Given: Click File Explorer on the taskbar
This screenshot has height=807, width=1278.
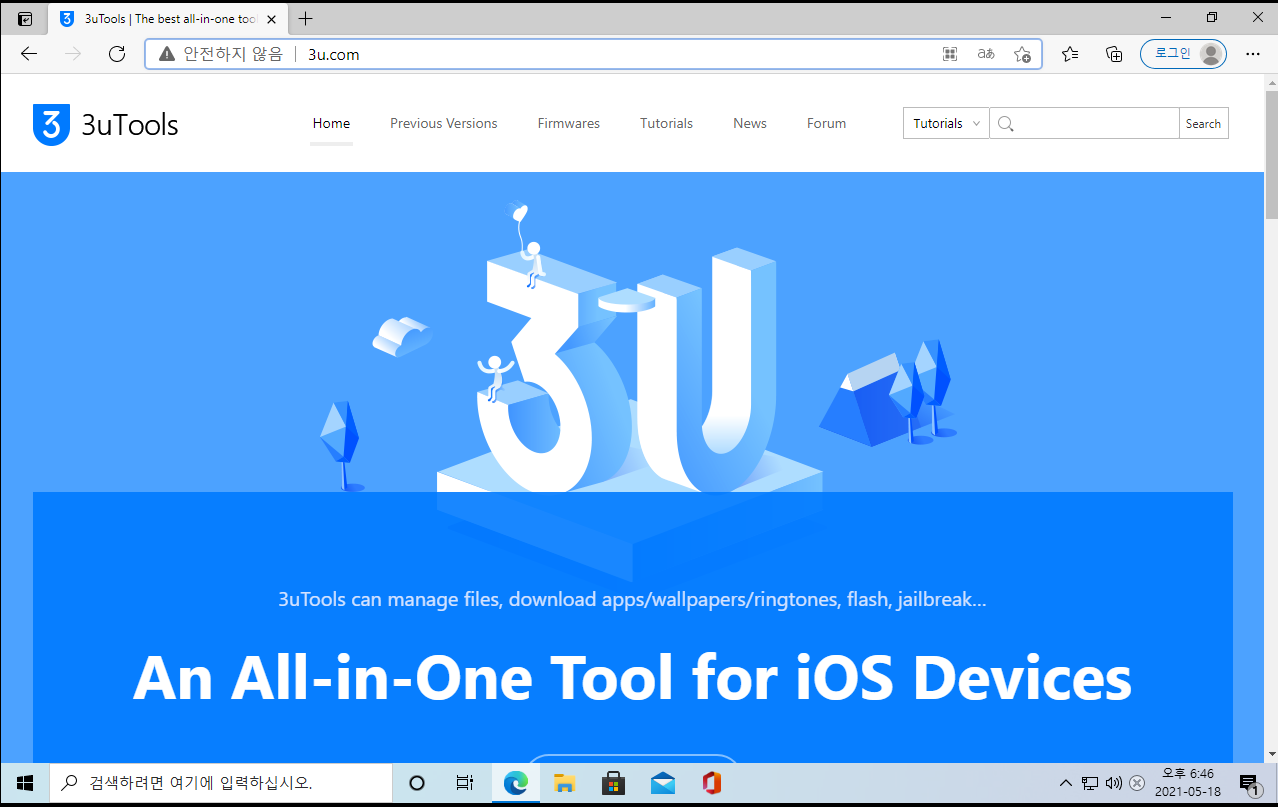Looking at the screenshot, I should pyautogui.click(x=564, y=783).
